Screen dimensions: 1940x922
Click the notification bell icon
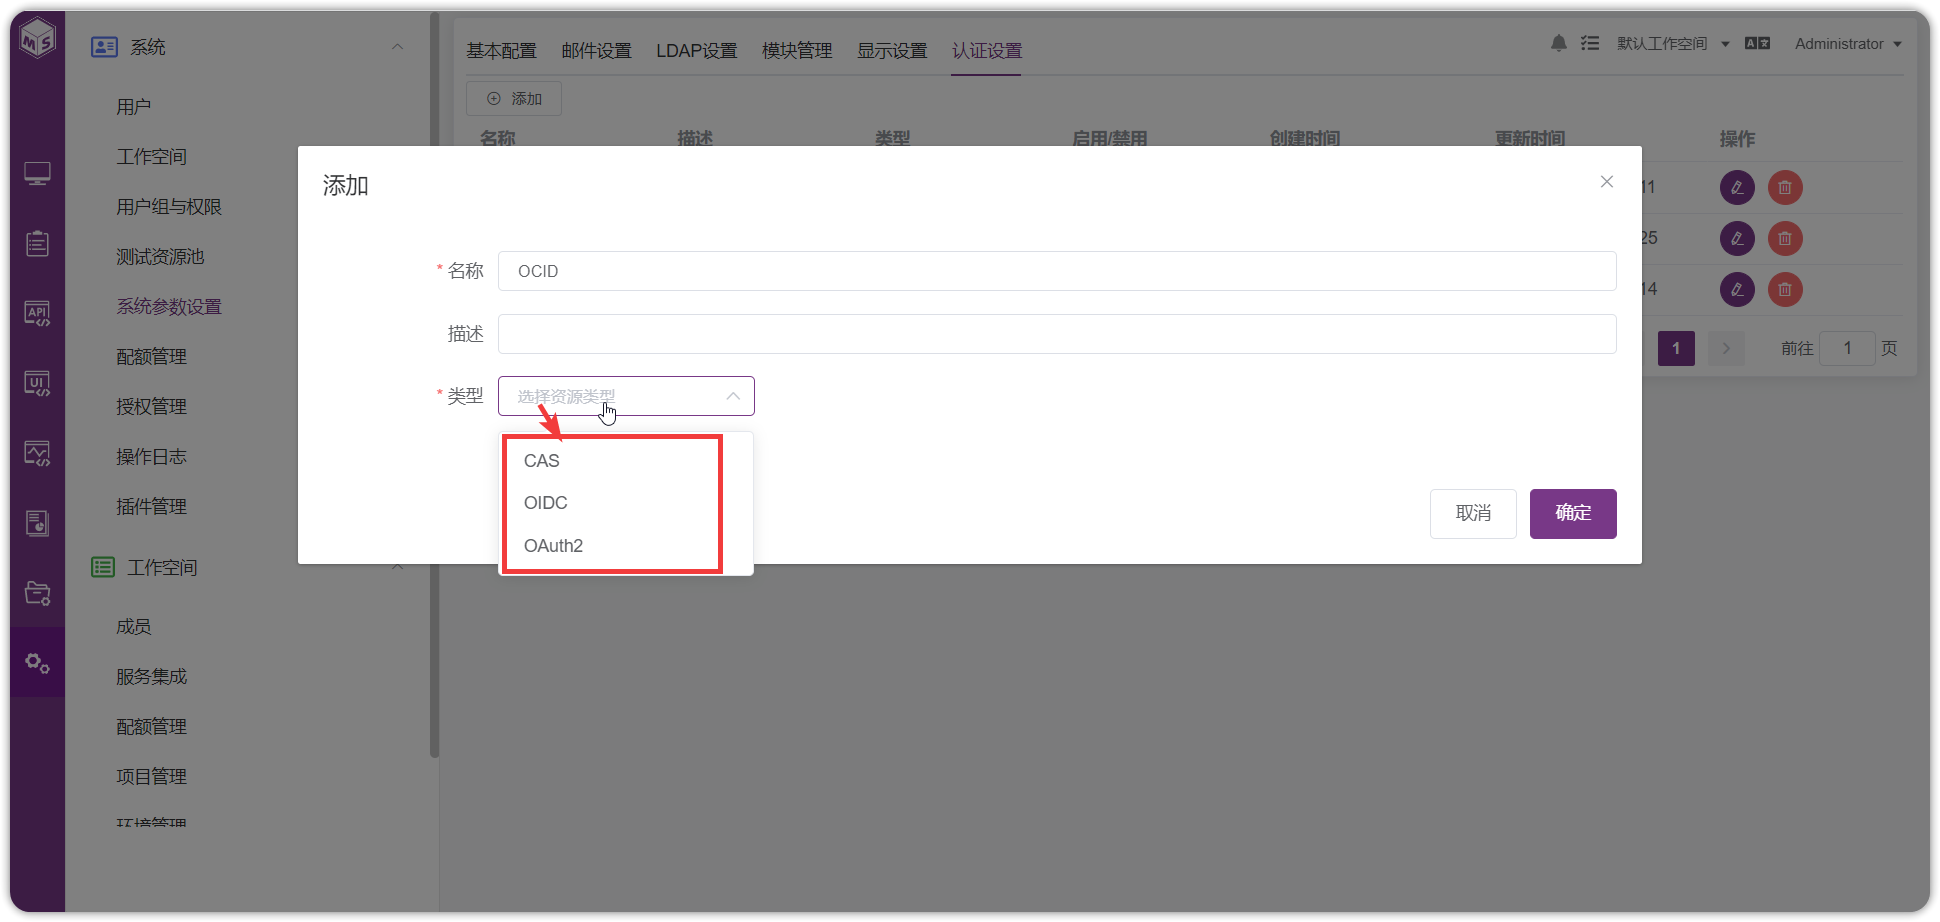point(1558,44)
